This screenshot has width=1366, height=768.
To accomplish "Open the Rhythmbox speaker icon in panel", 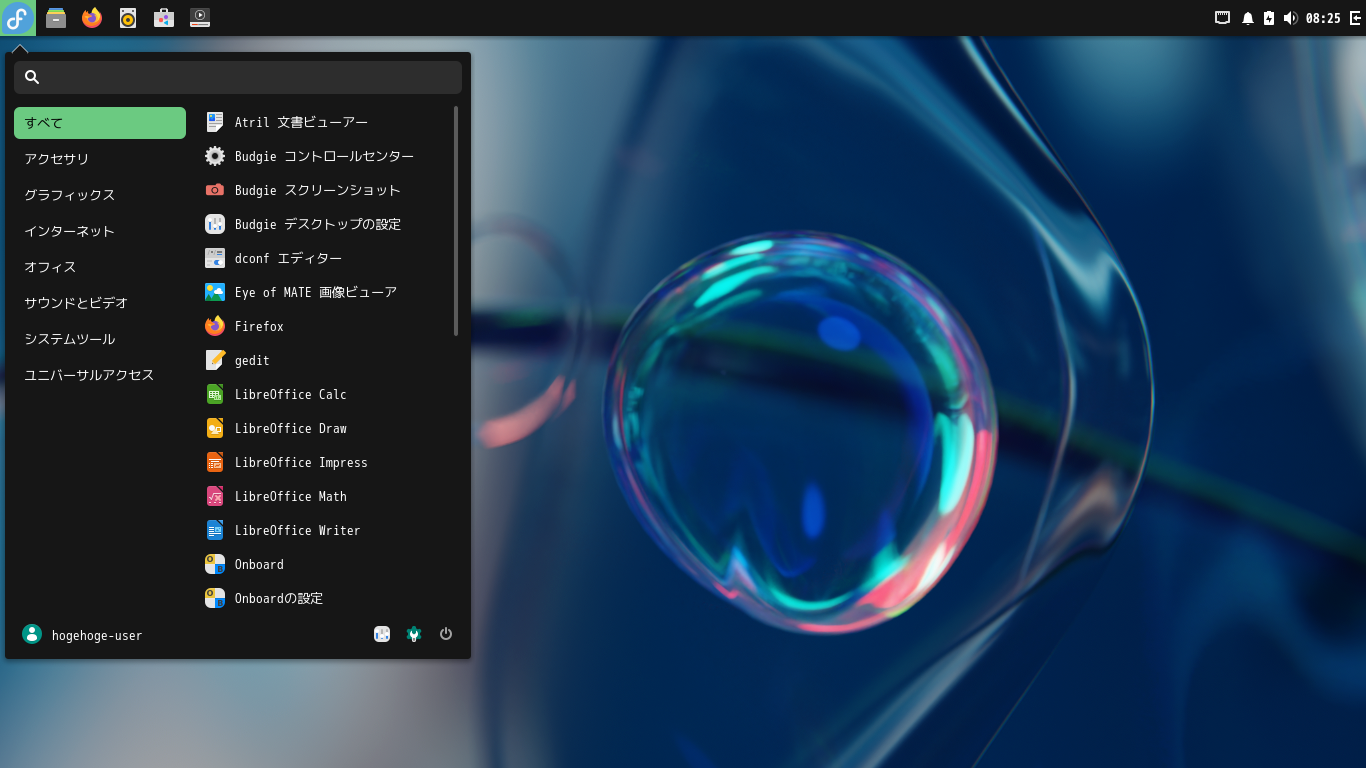I will coord(128,18).
